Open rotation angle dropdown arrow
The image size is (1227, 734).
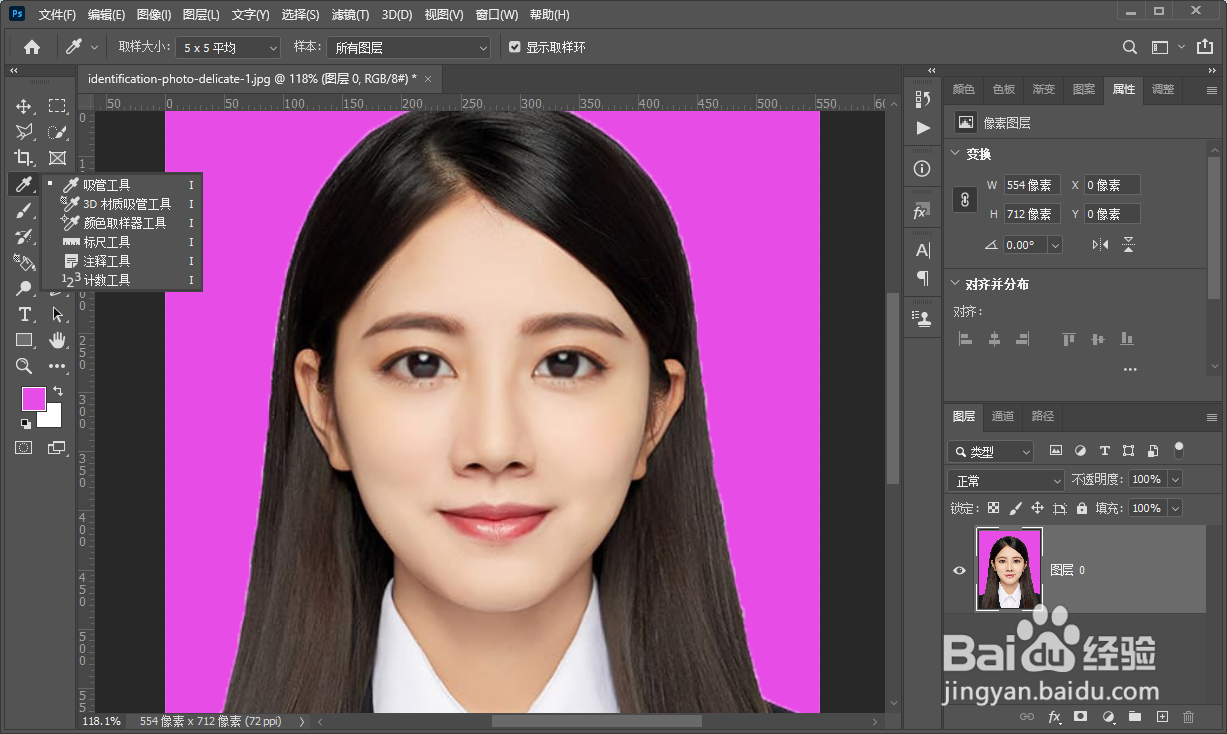[x=1055, y=245]
